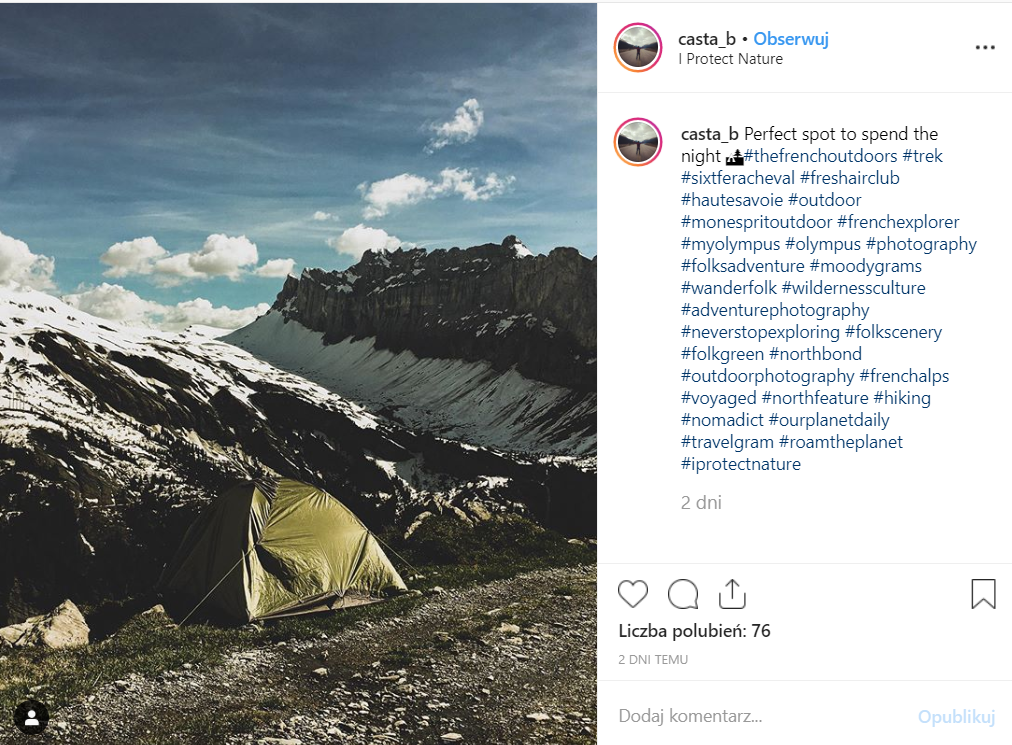Open the I Protect Nature location
Image resolution: width=1012 pixels, height=745 pixels.
[x=730, y=59]
